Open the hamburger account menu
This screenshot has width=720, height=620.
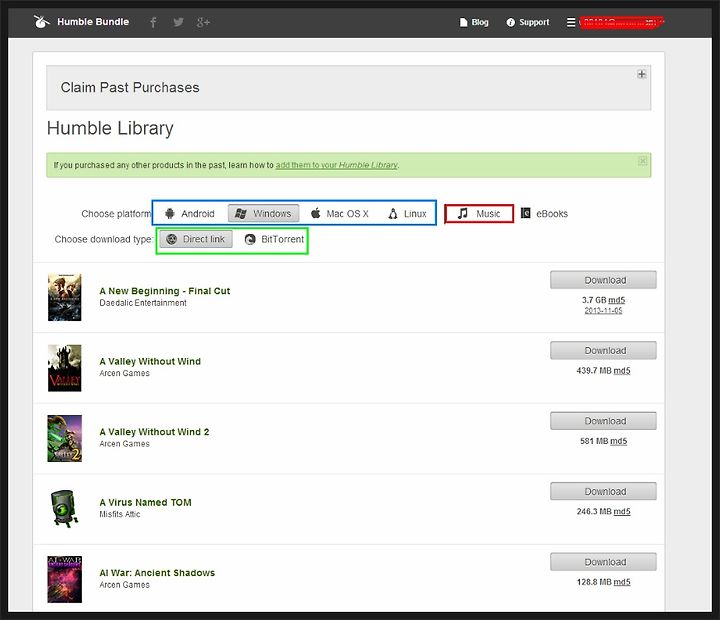[571, 22]
